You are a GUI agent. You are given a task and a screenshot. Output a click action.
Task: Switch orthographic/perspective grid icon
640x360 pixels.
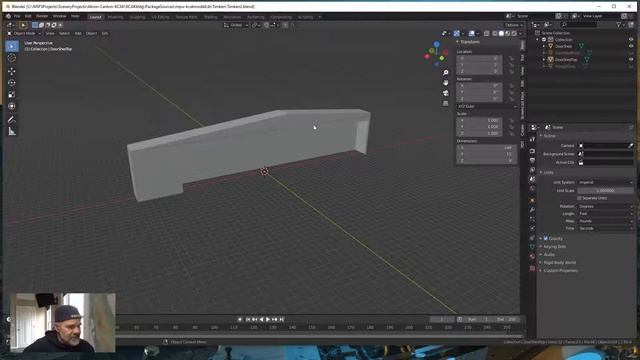(x=445, y=103)
